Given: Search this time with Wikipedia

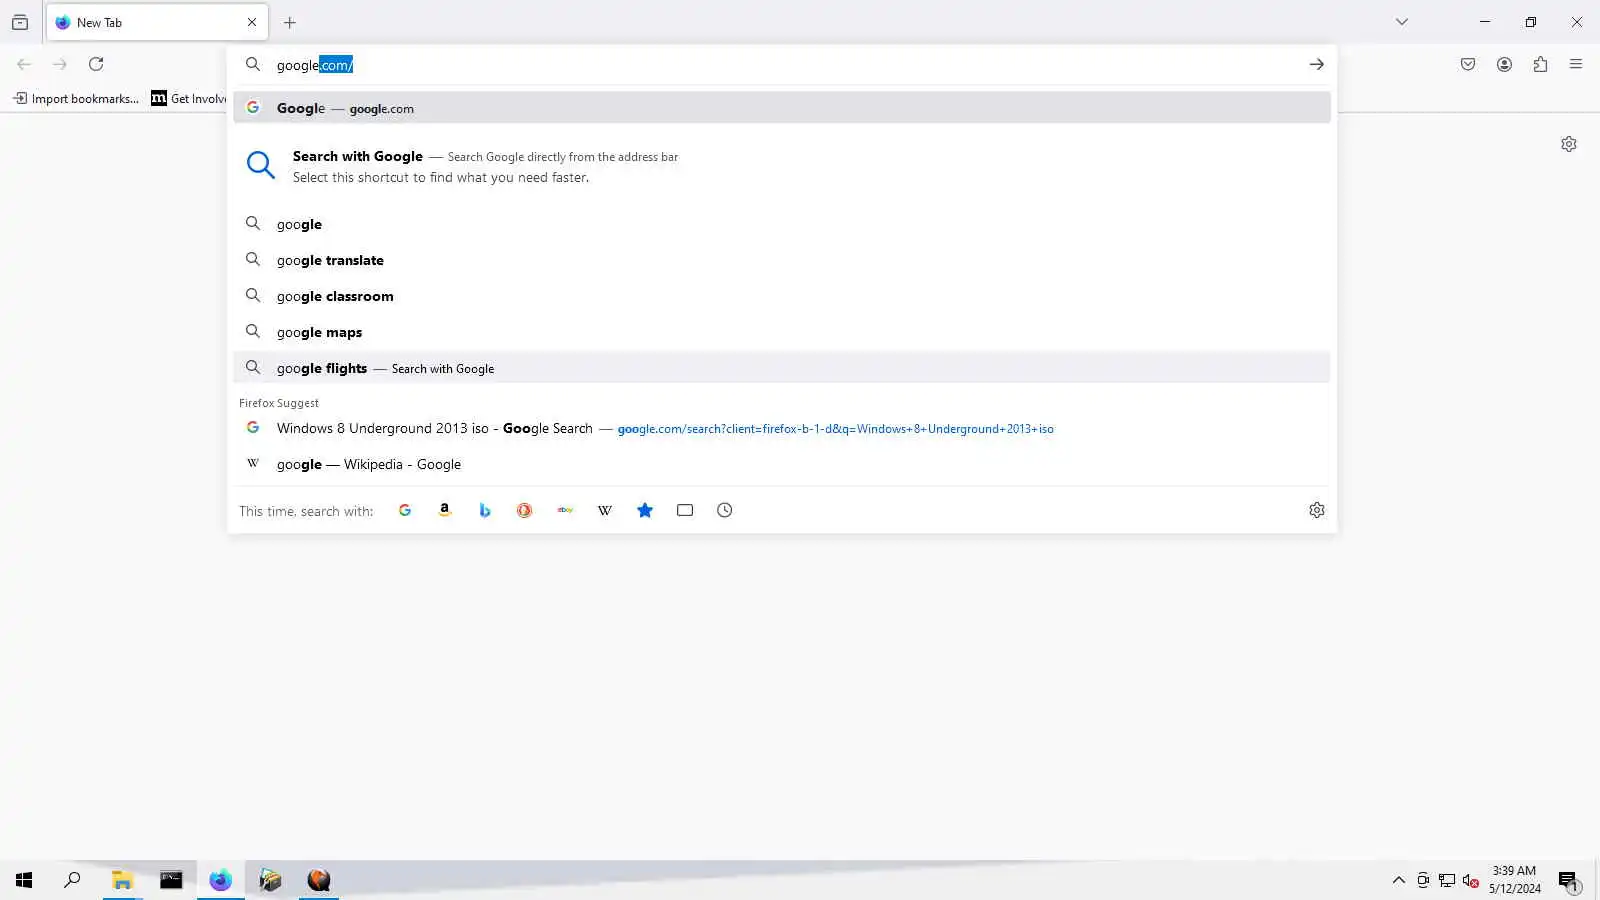Looking at the screenshot, I should [605, 510].
